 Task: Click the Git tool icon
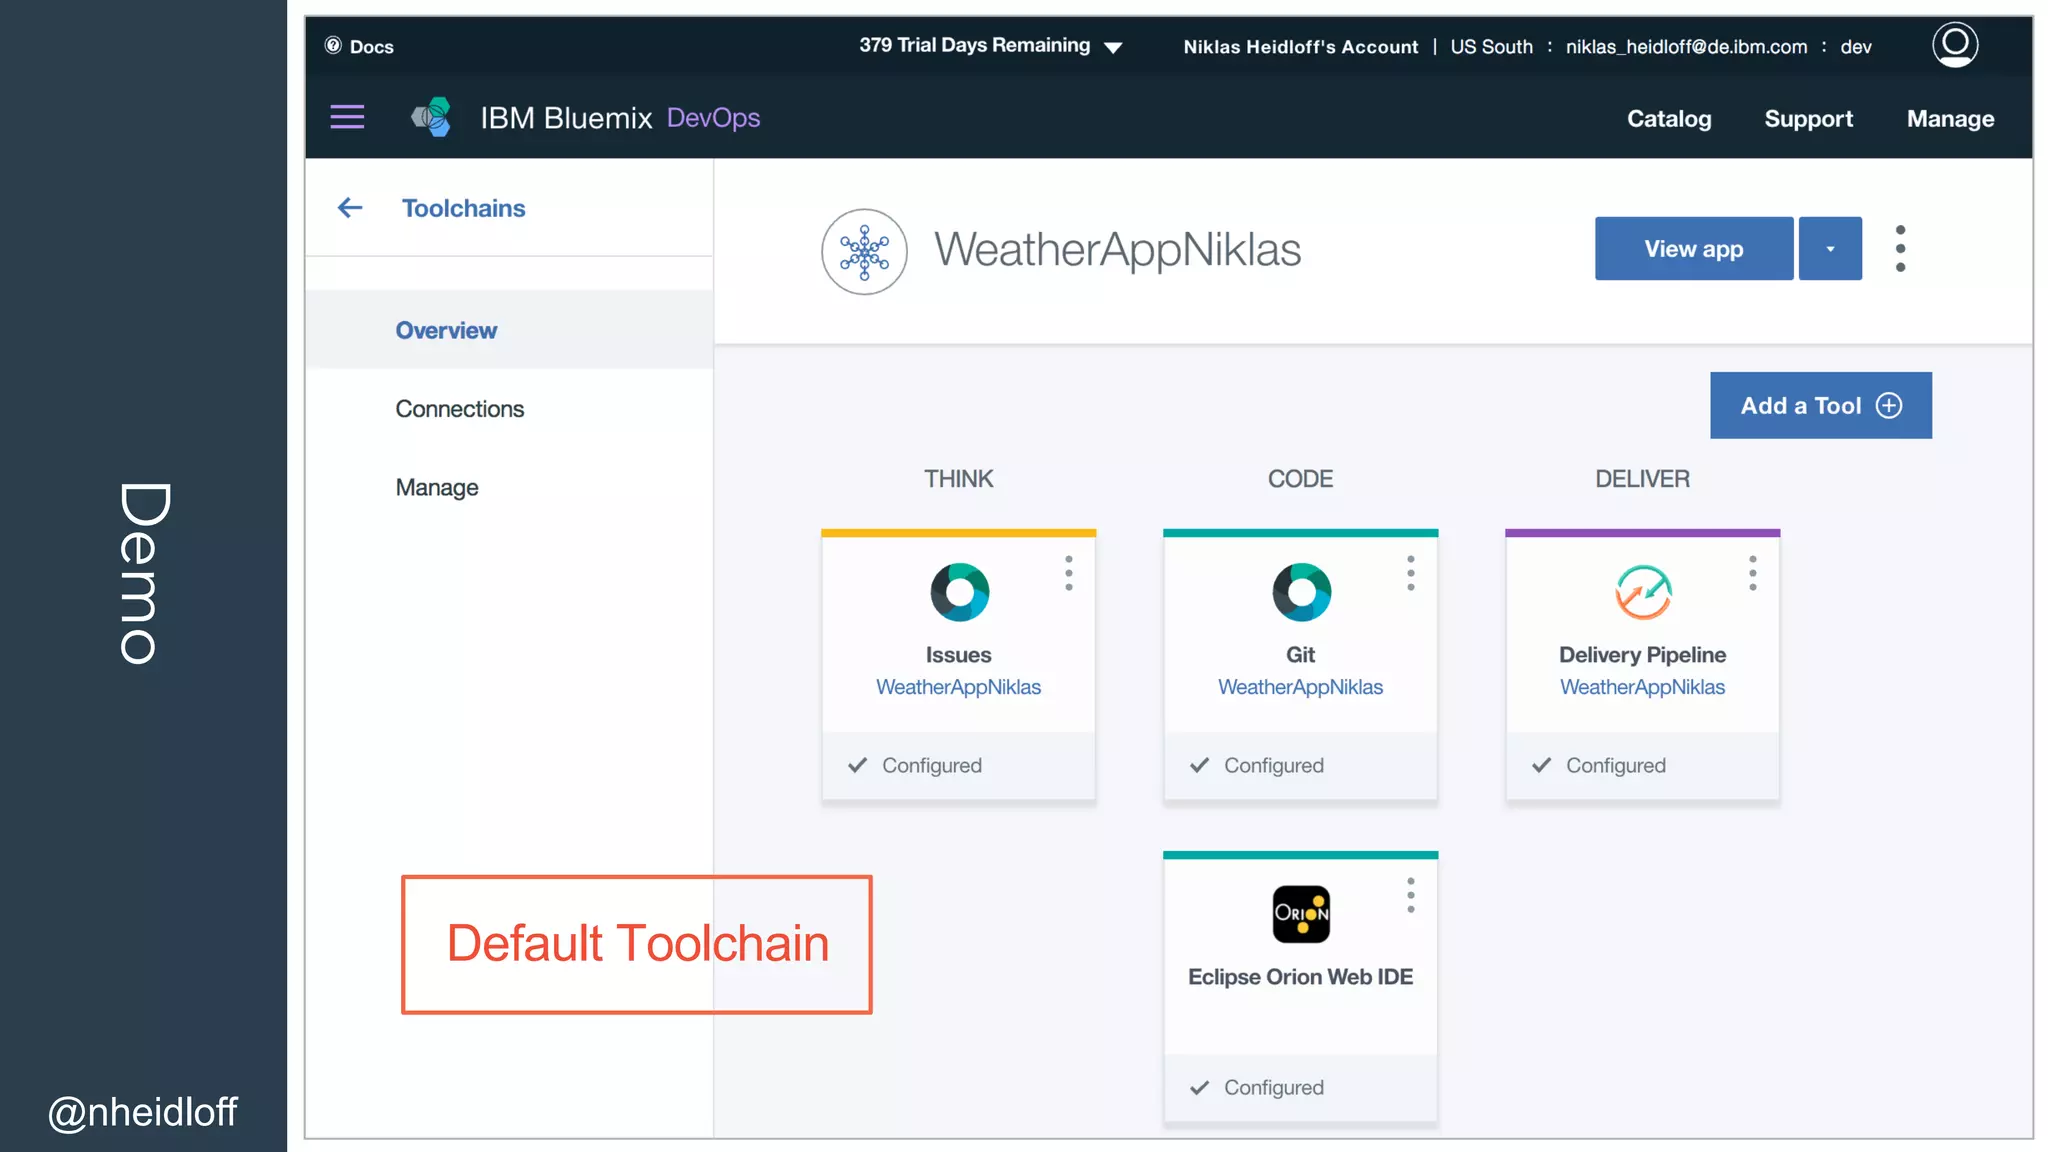pyautogui.click(x=1301, y=592)
